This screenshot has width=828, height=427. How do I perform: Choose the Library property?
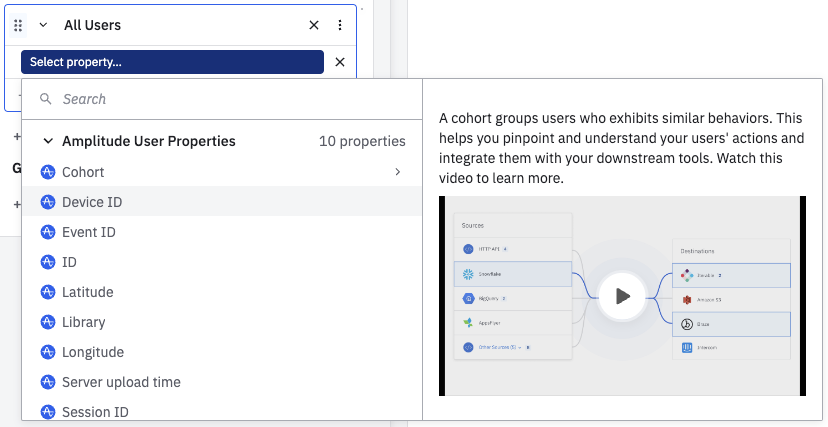pos(222,322)
